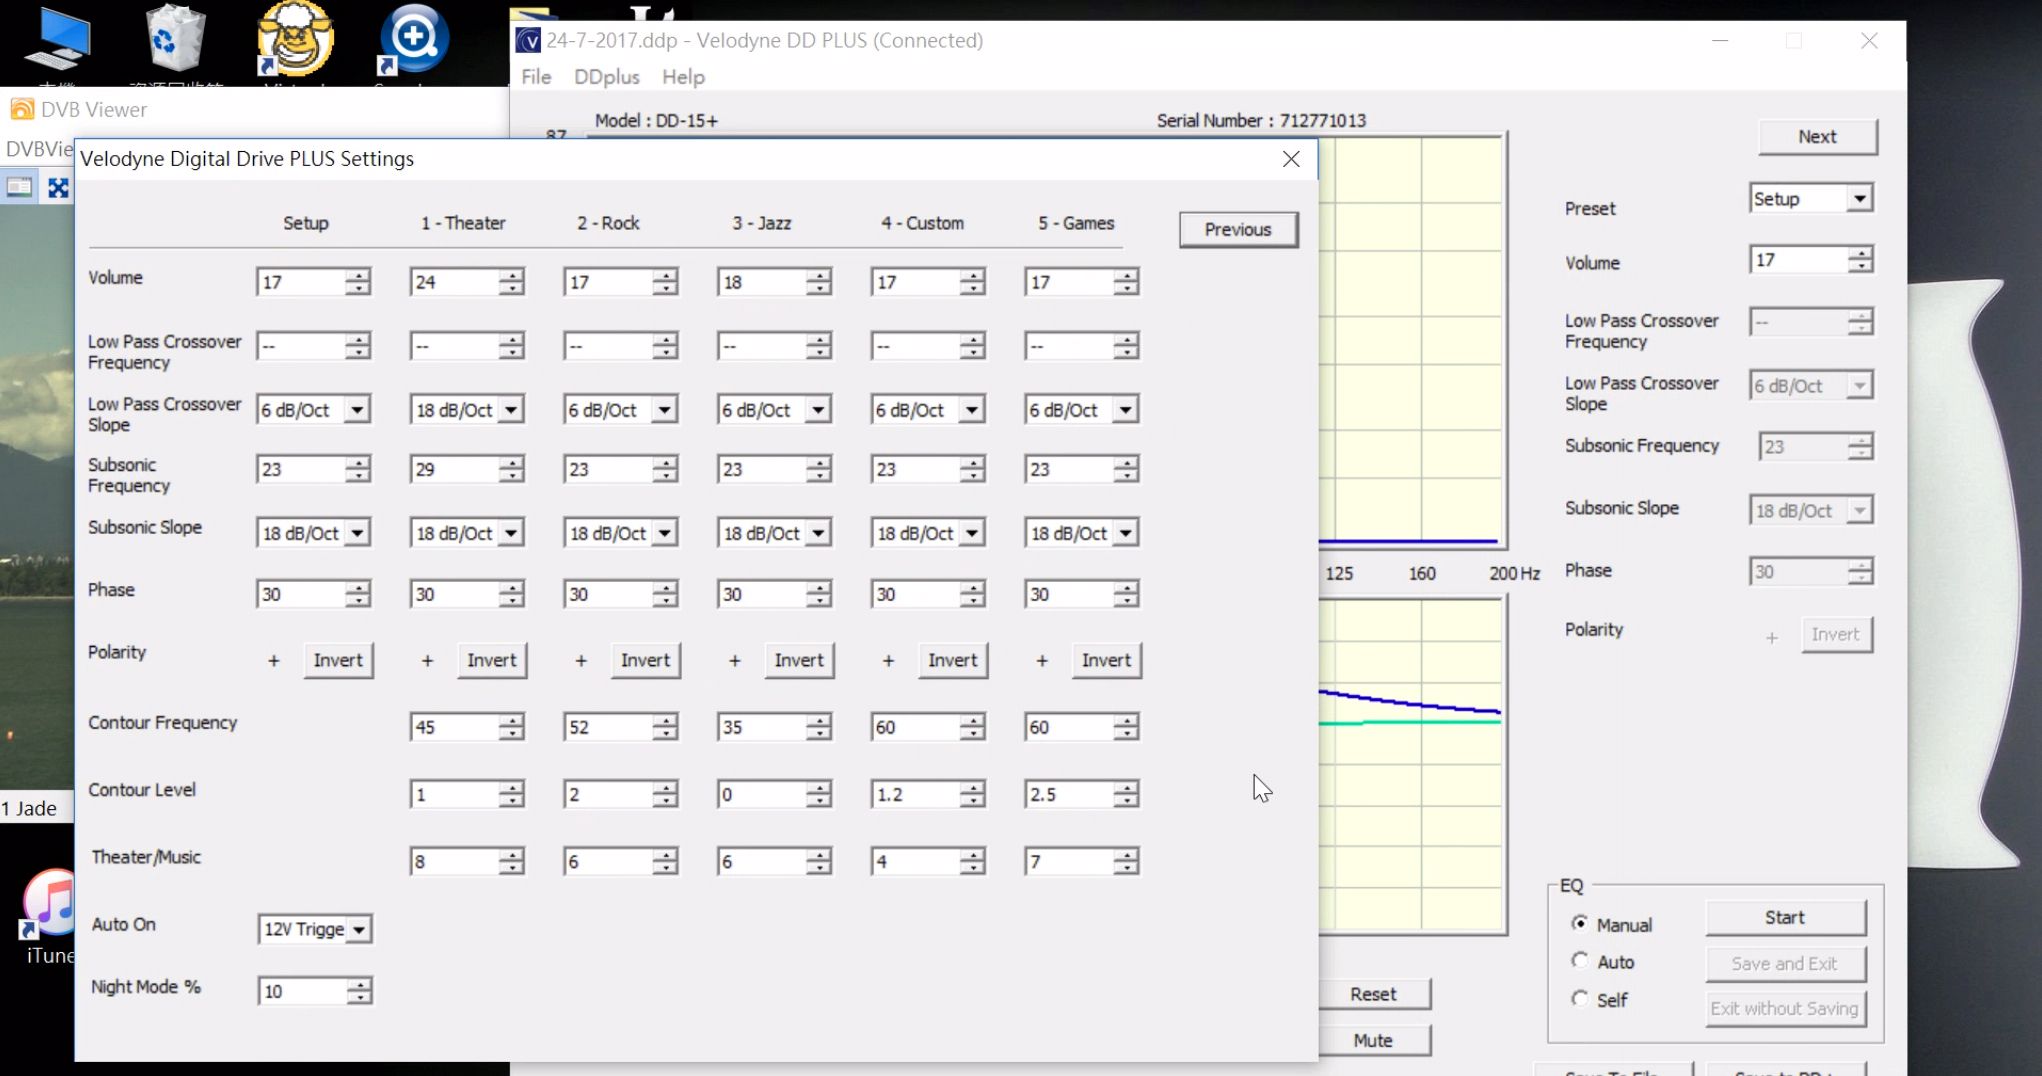Decrease Games Contour Level value

point(1127,801)
